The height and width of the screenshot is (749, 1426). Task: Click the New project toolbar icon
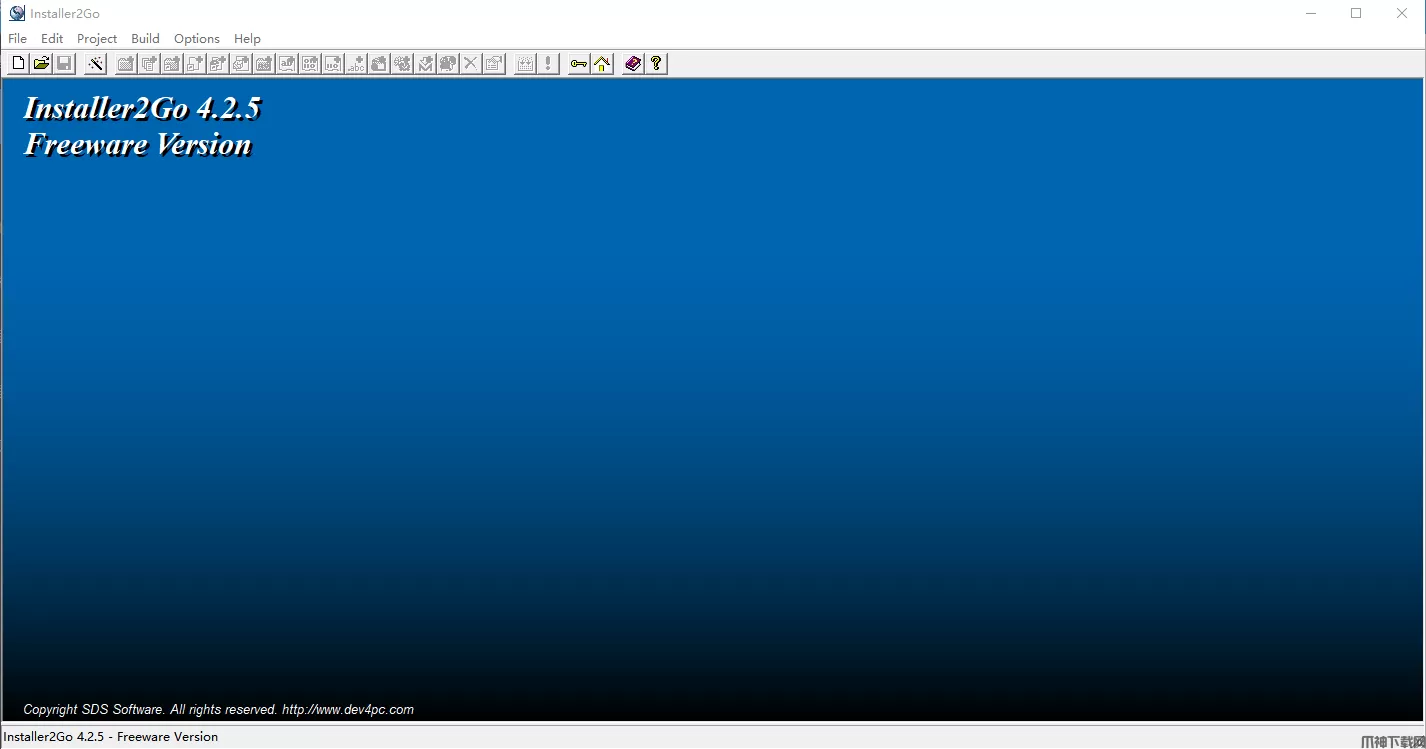tap(18, 64)
